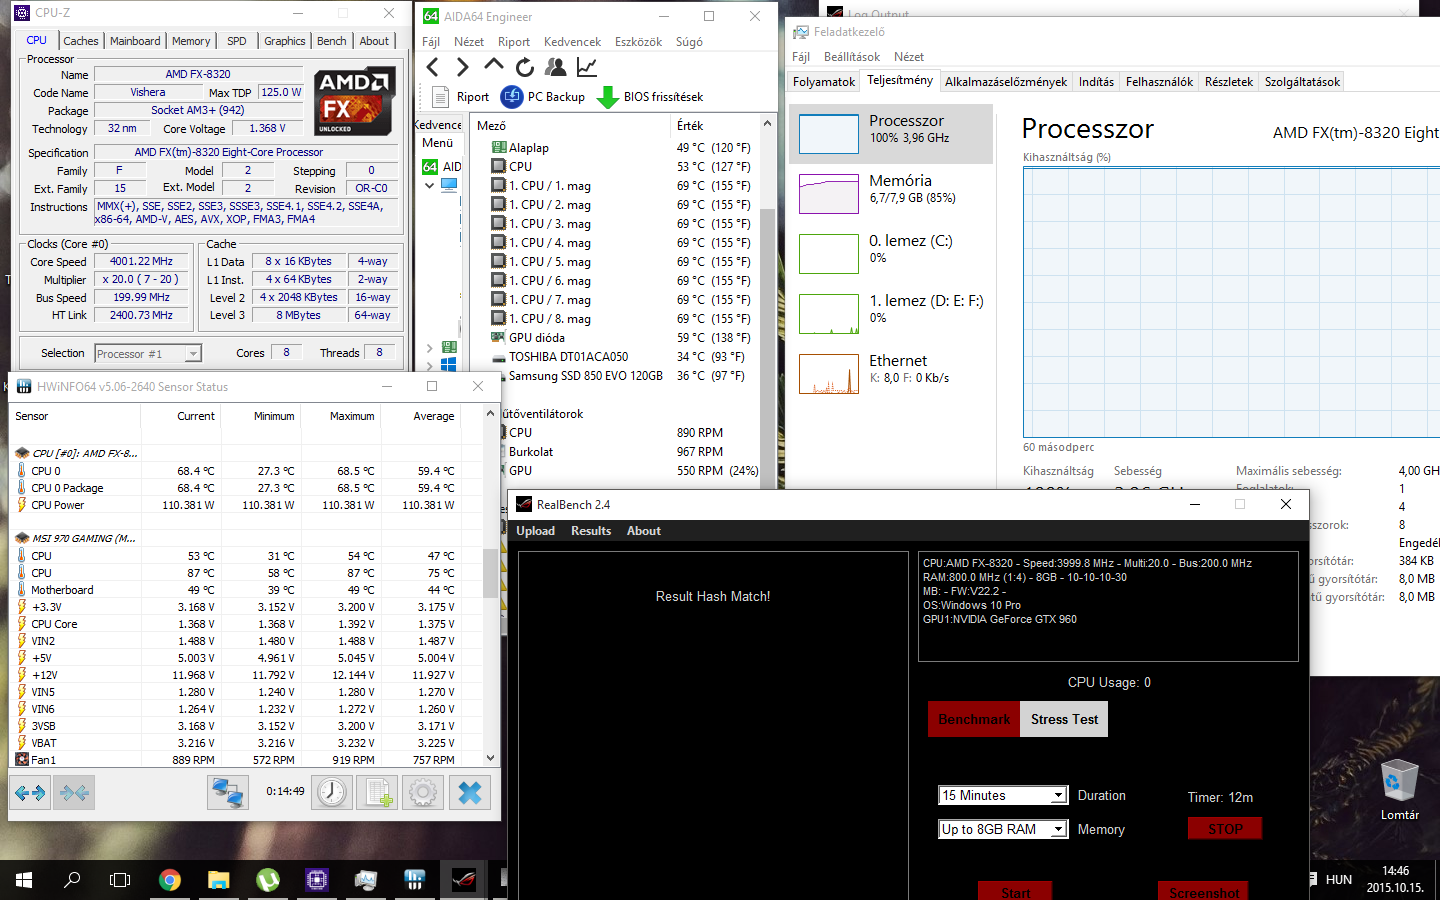Click the HUN language indicator in tray

pos(1338,880)
